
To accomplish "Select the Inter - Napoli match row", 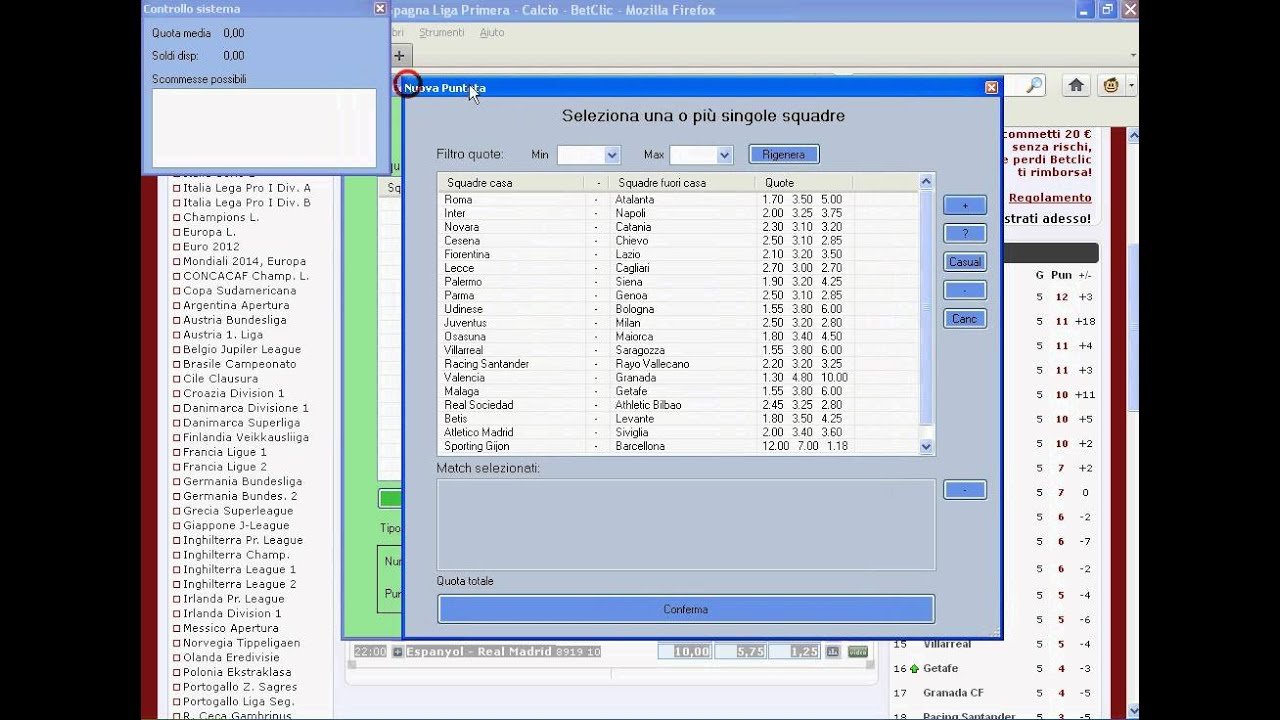I will [x=678, y=214].
